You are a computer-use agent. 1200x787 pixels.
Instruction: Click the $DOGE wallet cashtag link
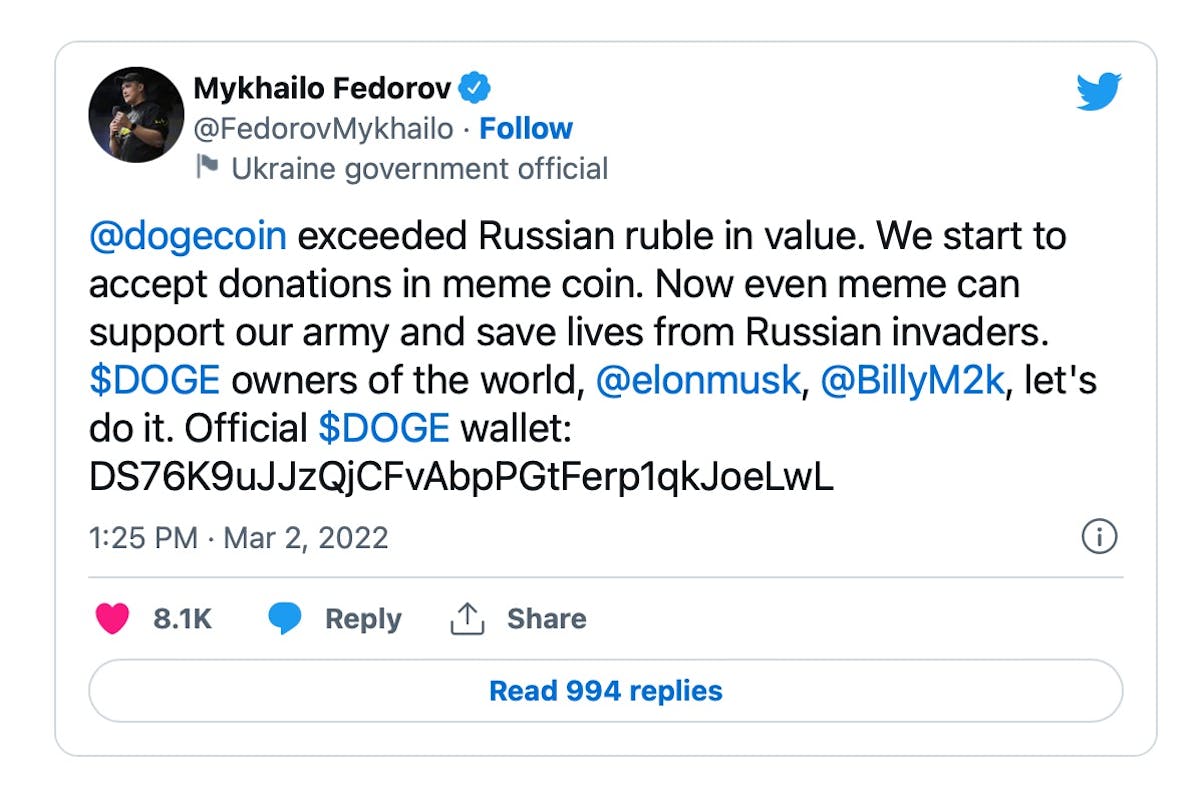pyautogui.click(x=386, y=427)
